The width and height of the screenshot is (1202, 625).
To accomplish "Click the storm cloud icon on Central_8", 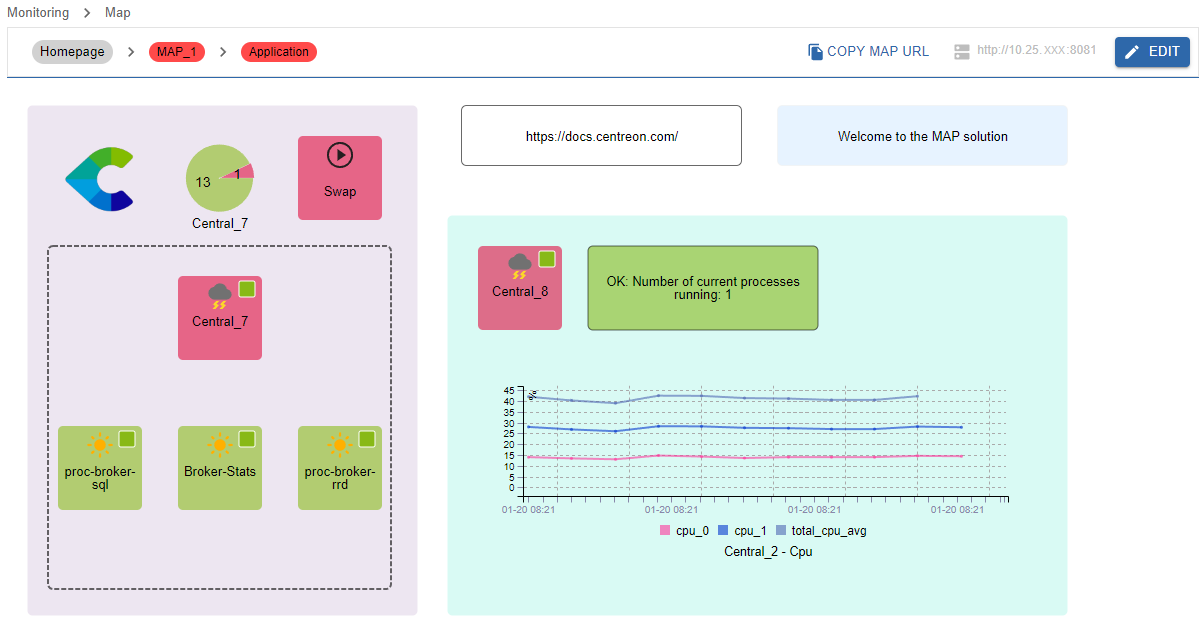I will click(519, 265).
